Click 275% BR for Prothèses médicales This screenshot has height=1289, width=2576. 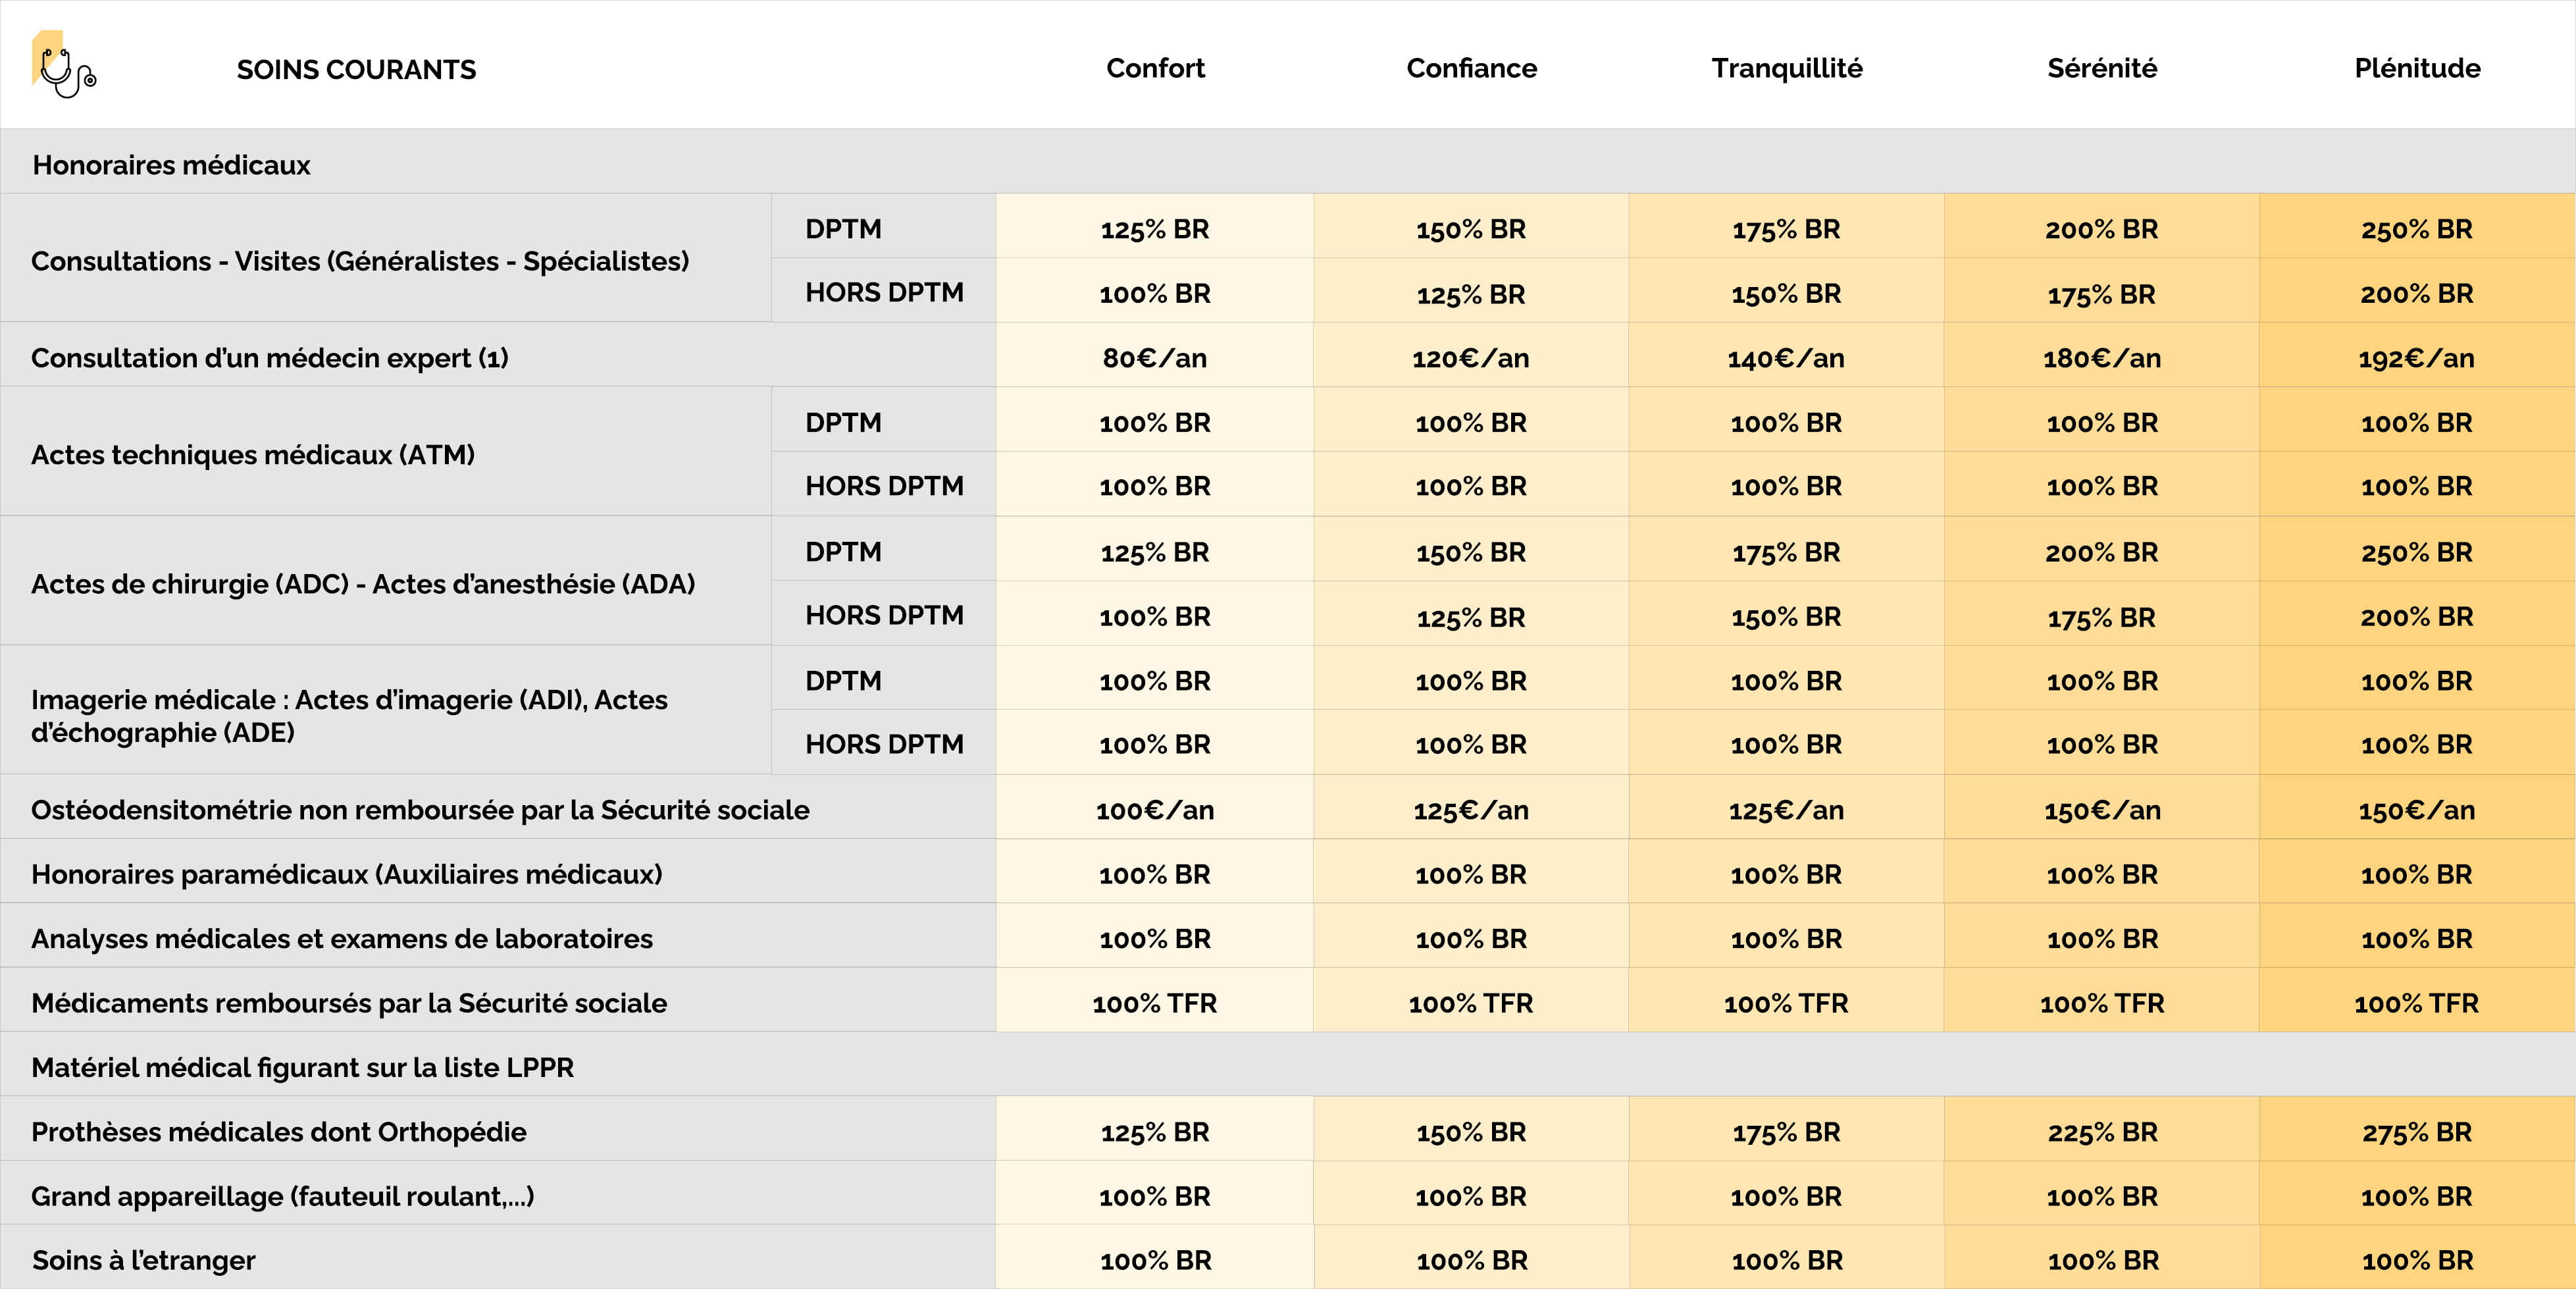[x=2416, y=1132]
